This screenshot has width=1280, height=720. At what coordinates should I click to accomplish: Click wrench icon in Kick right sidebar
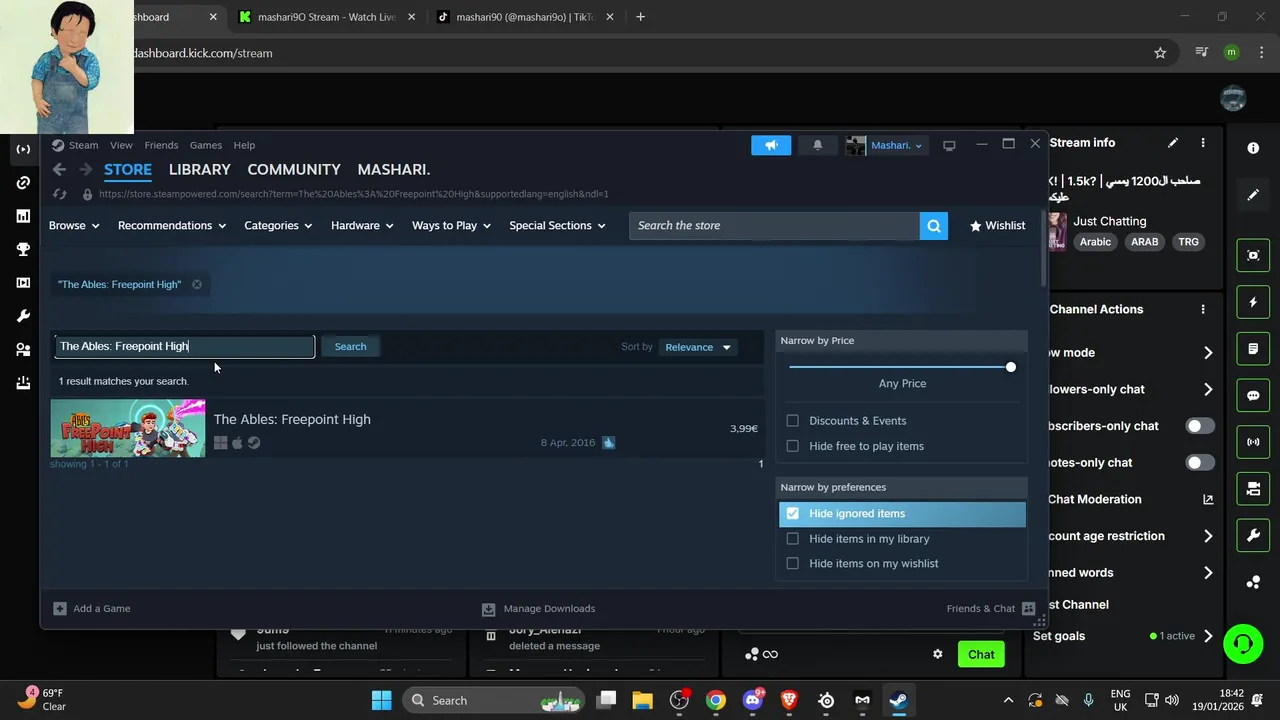click(x=1253, y=535)
